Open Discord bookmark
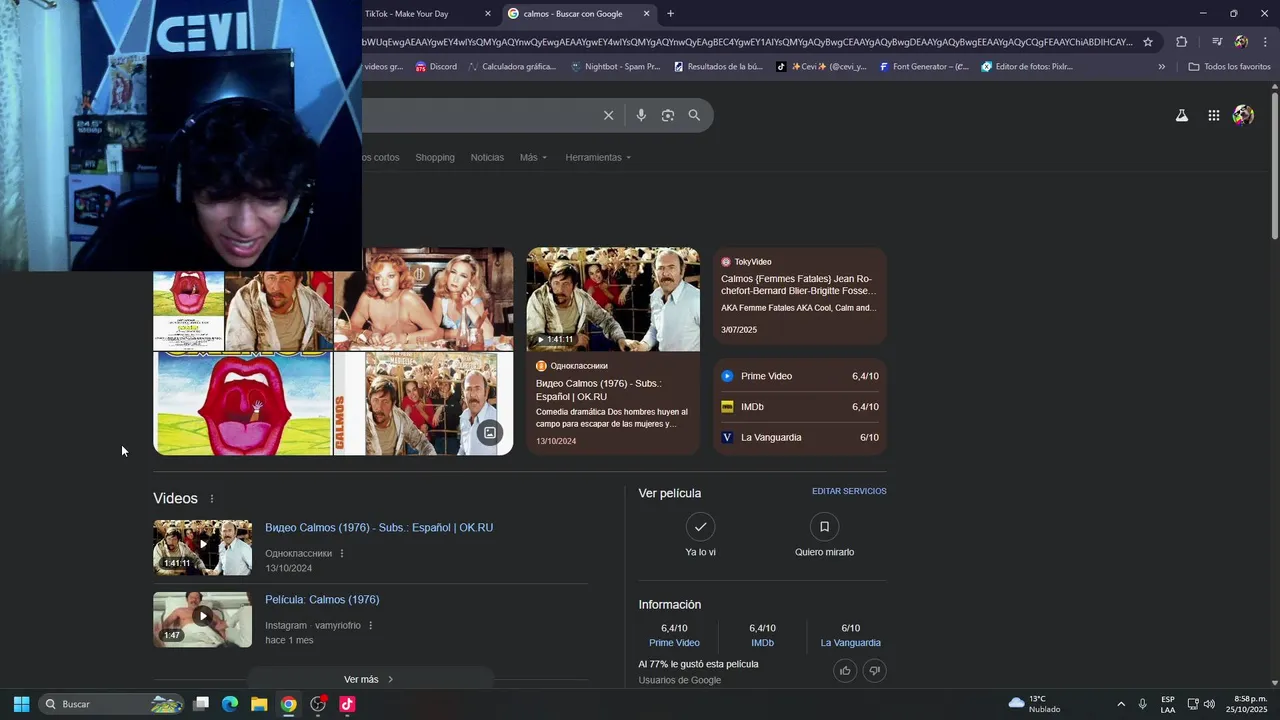 tap(436, 67)
